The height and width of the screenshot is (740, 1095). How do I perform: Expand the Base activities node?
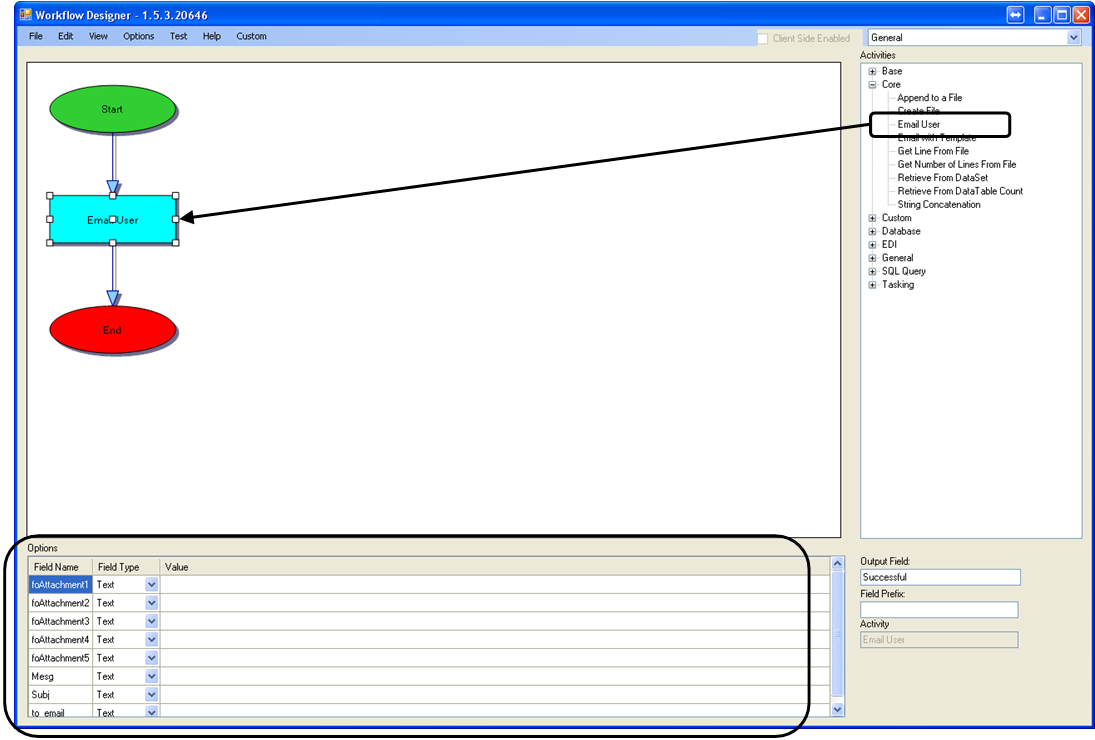pos(872,71)
